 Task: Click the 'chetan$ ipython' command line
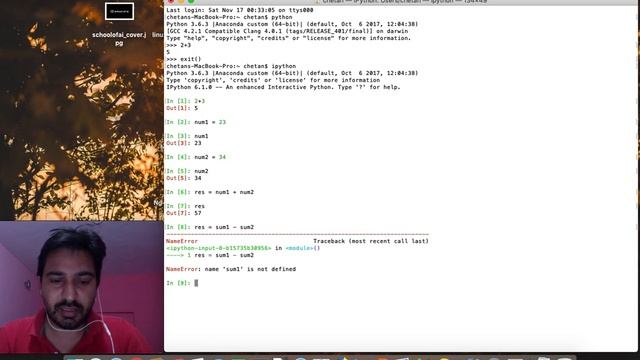(x=231, y=66)
